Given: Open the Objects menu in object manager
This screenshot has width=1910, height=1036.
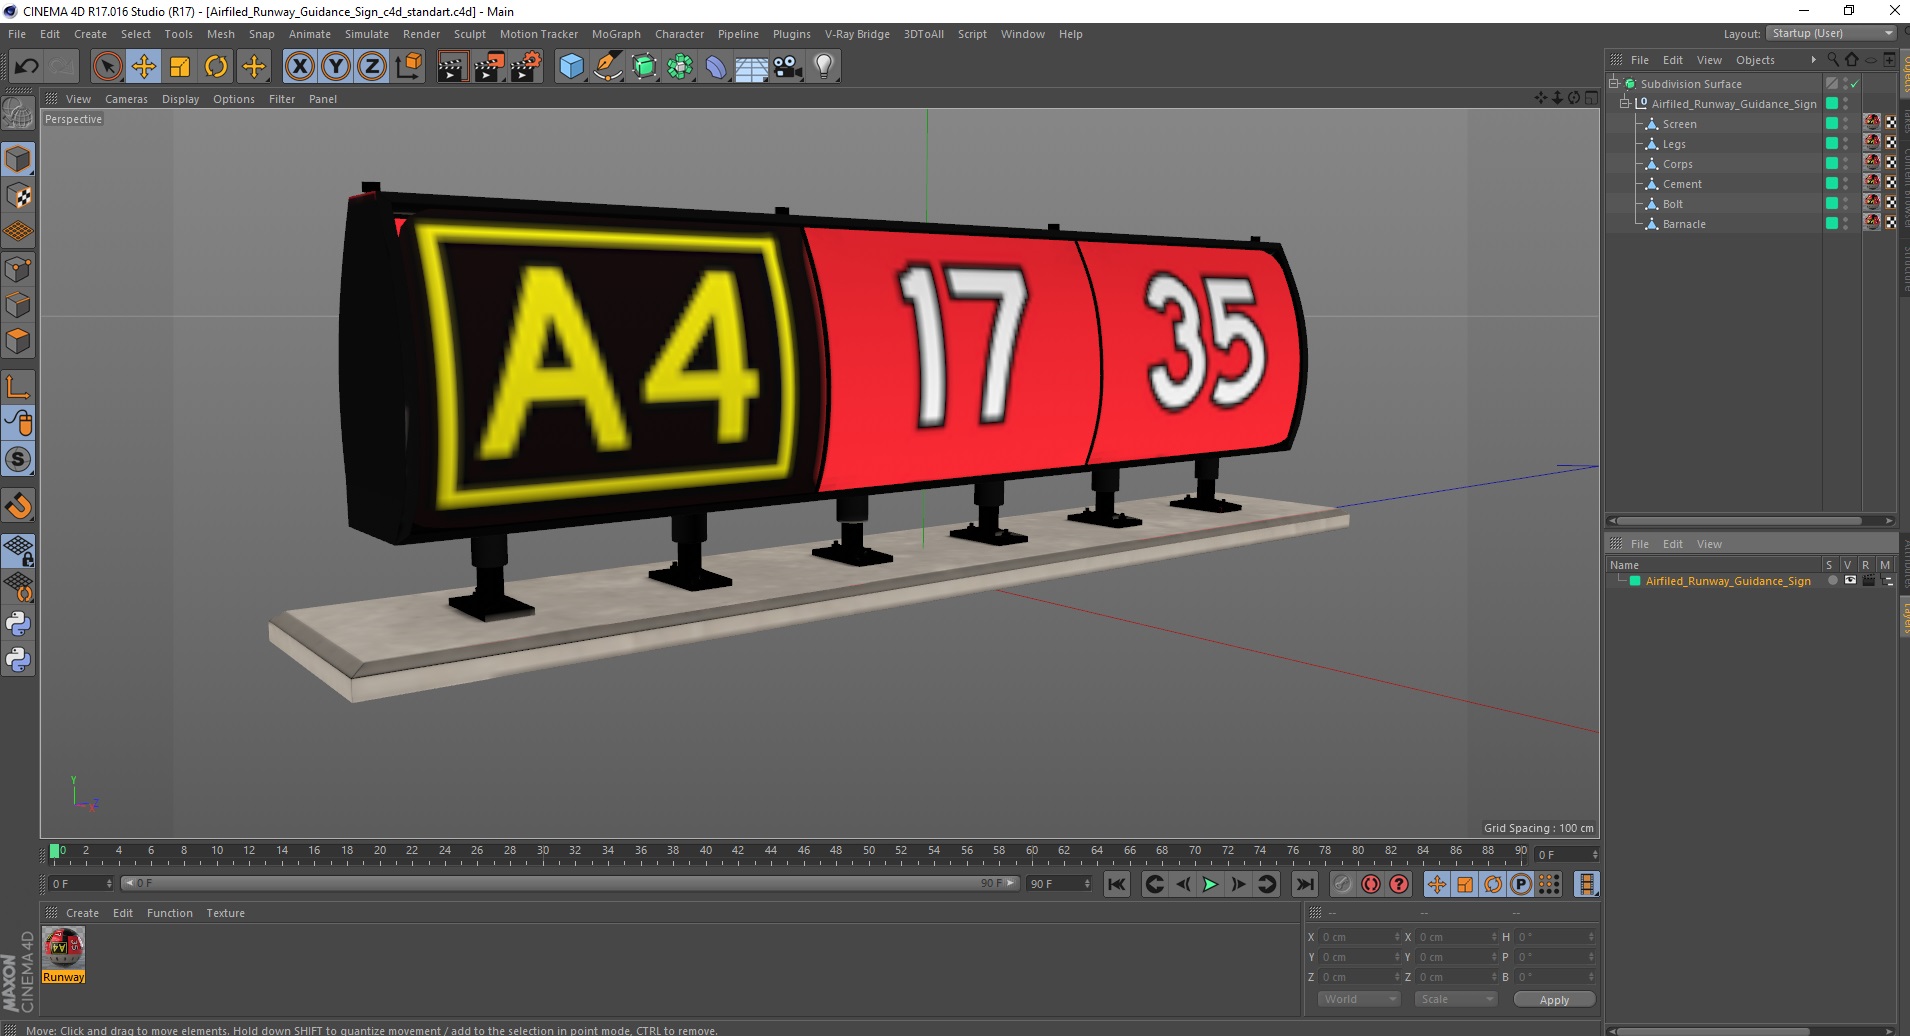Looking at the screenshot, I should click(x=1755, y=60).
